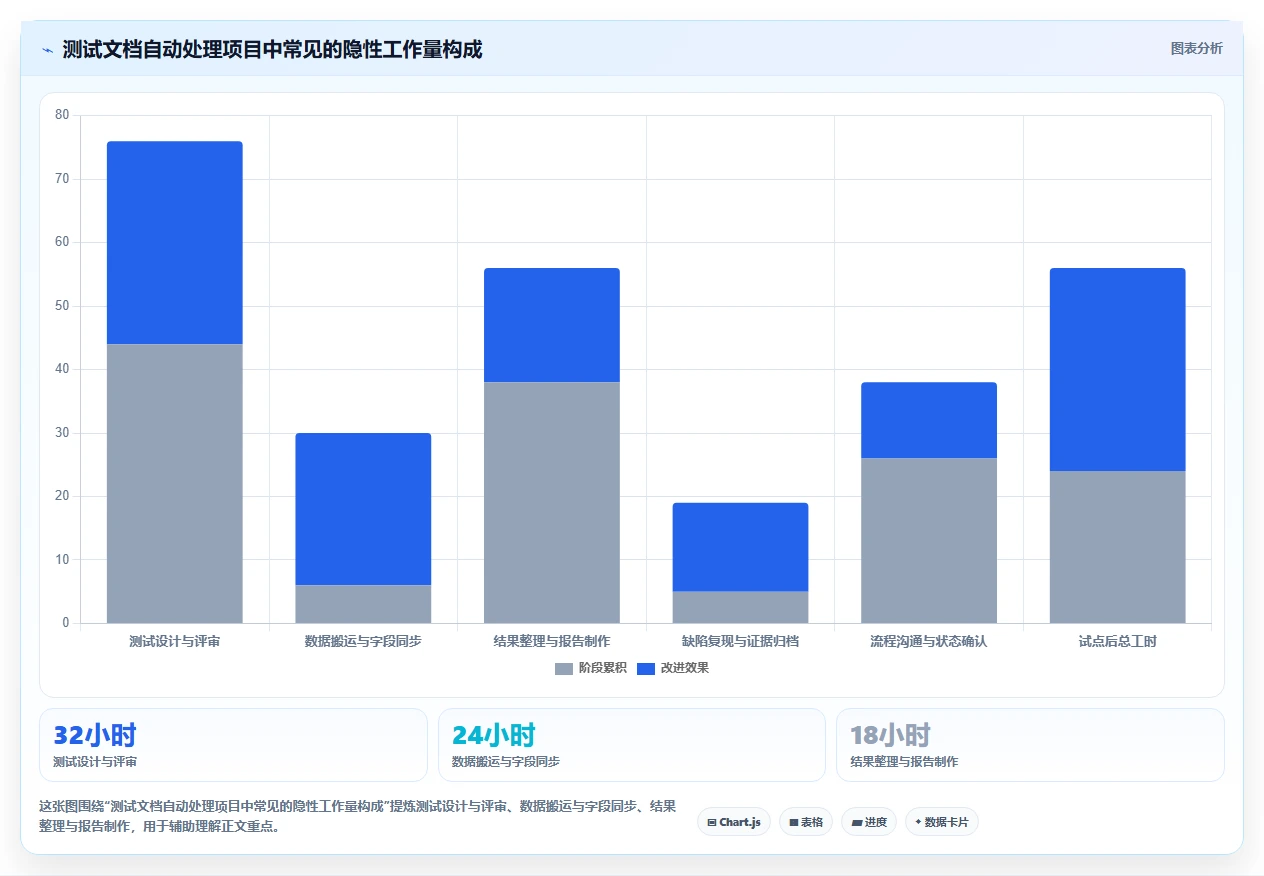Click the gray segment of the 测试设计与评审 bar
The width and height of the screenshot is (1264, 876).
(175, 484)
